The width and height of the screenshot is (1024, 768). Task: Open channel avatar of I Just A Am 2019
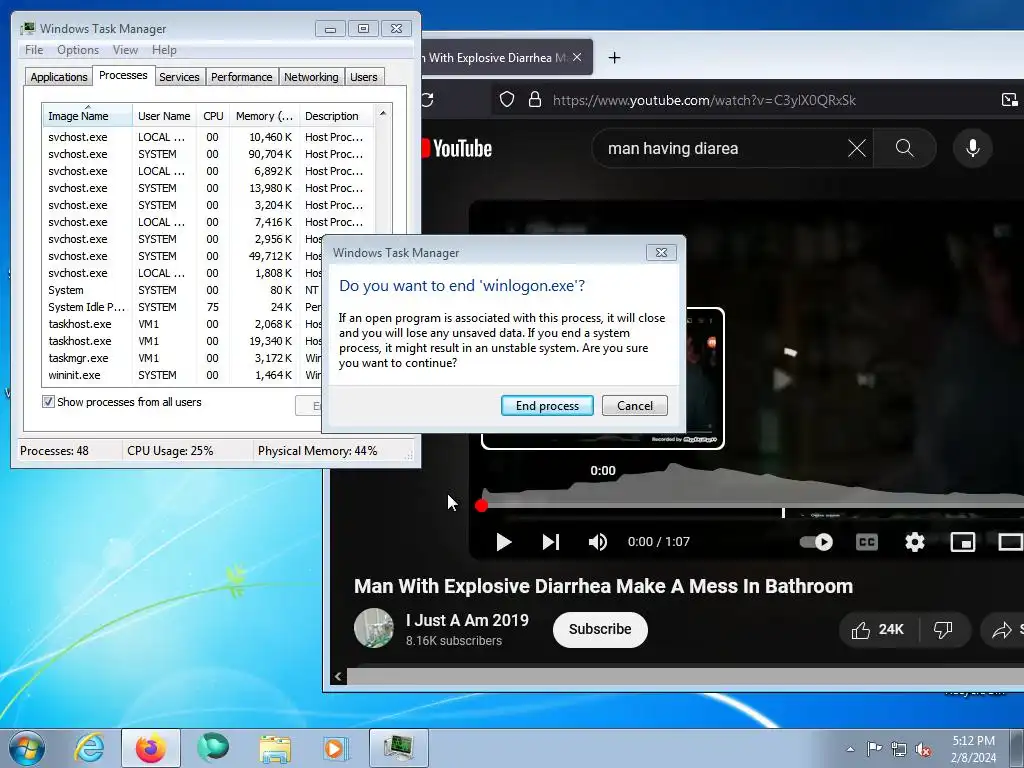pyautogui.click(x=374, y=628)
